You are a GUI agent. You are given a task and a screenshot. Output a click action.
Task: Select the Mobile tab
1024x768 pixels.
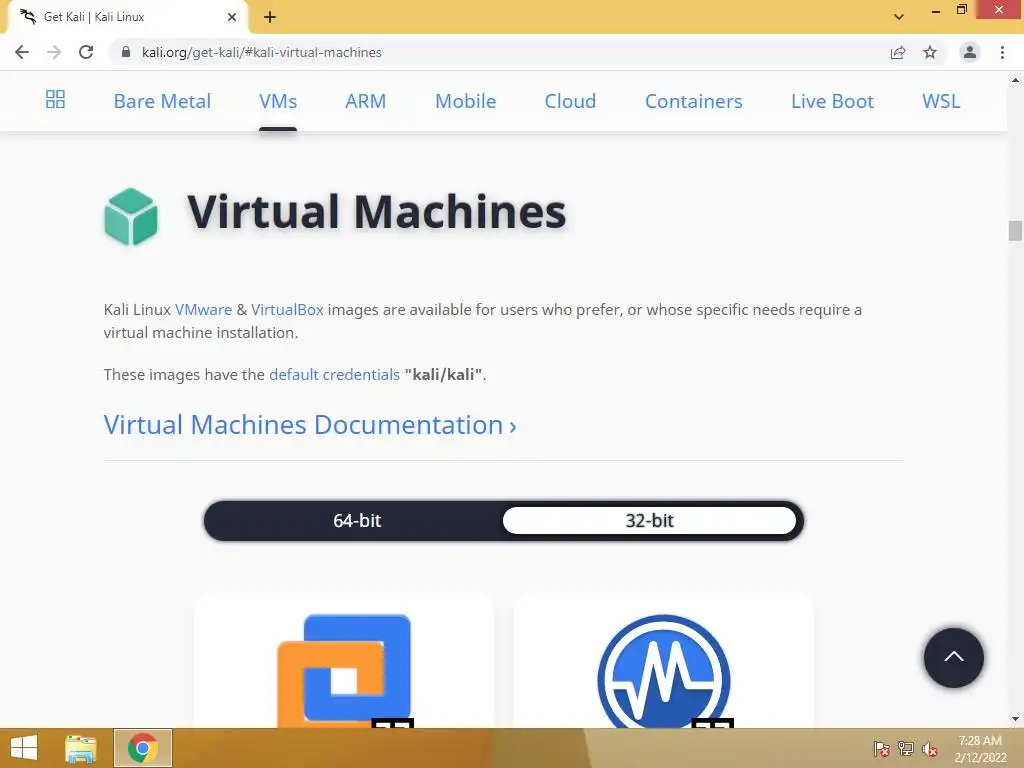pos(466,101)
